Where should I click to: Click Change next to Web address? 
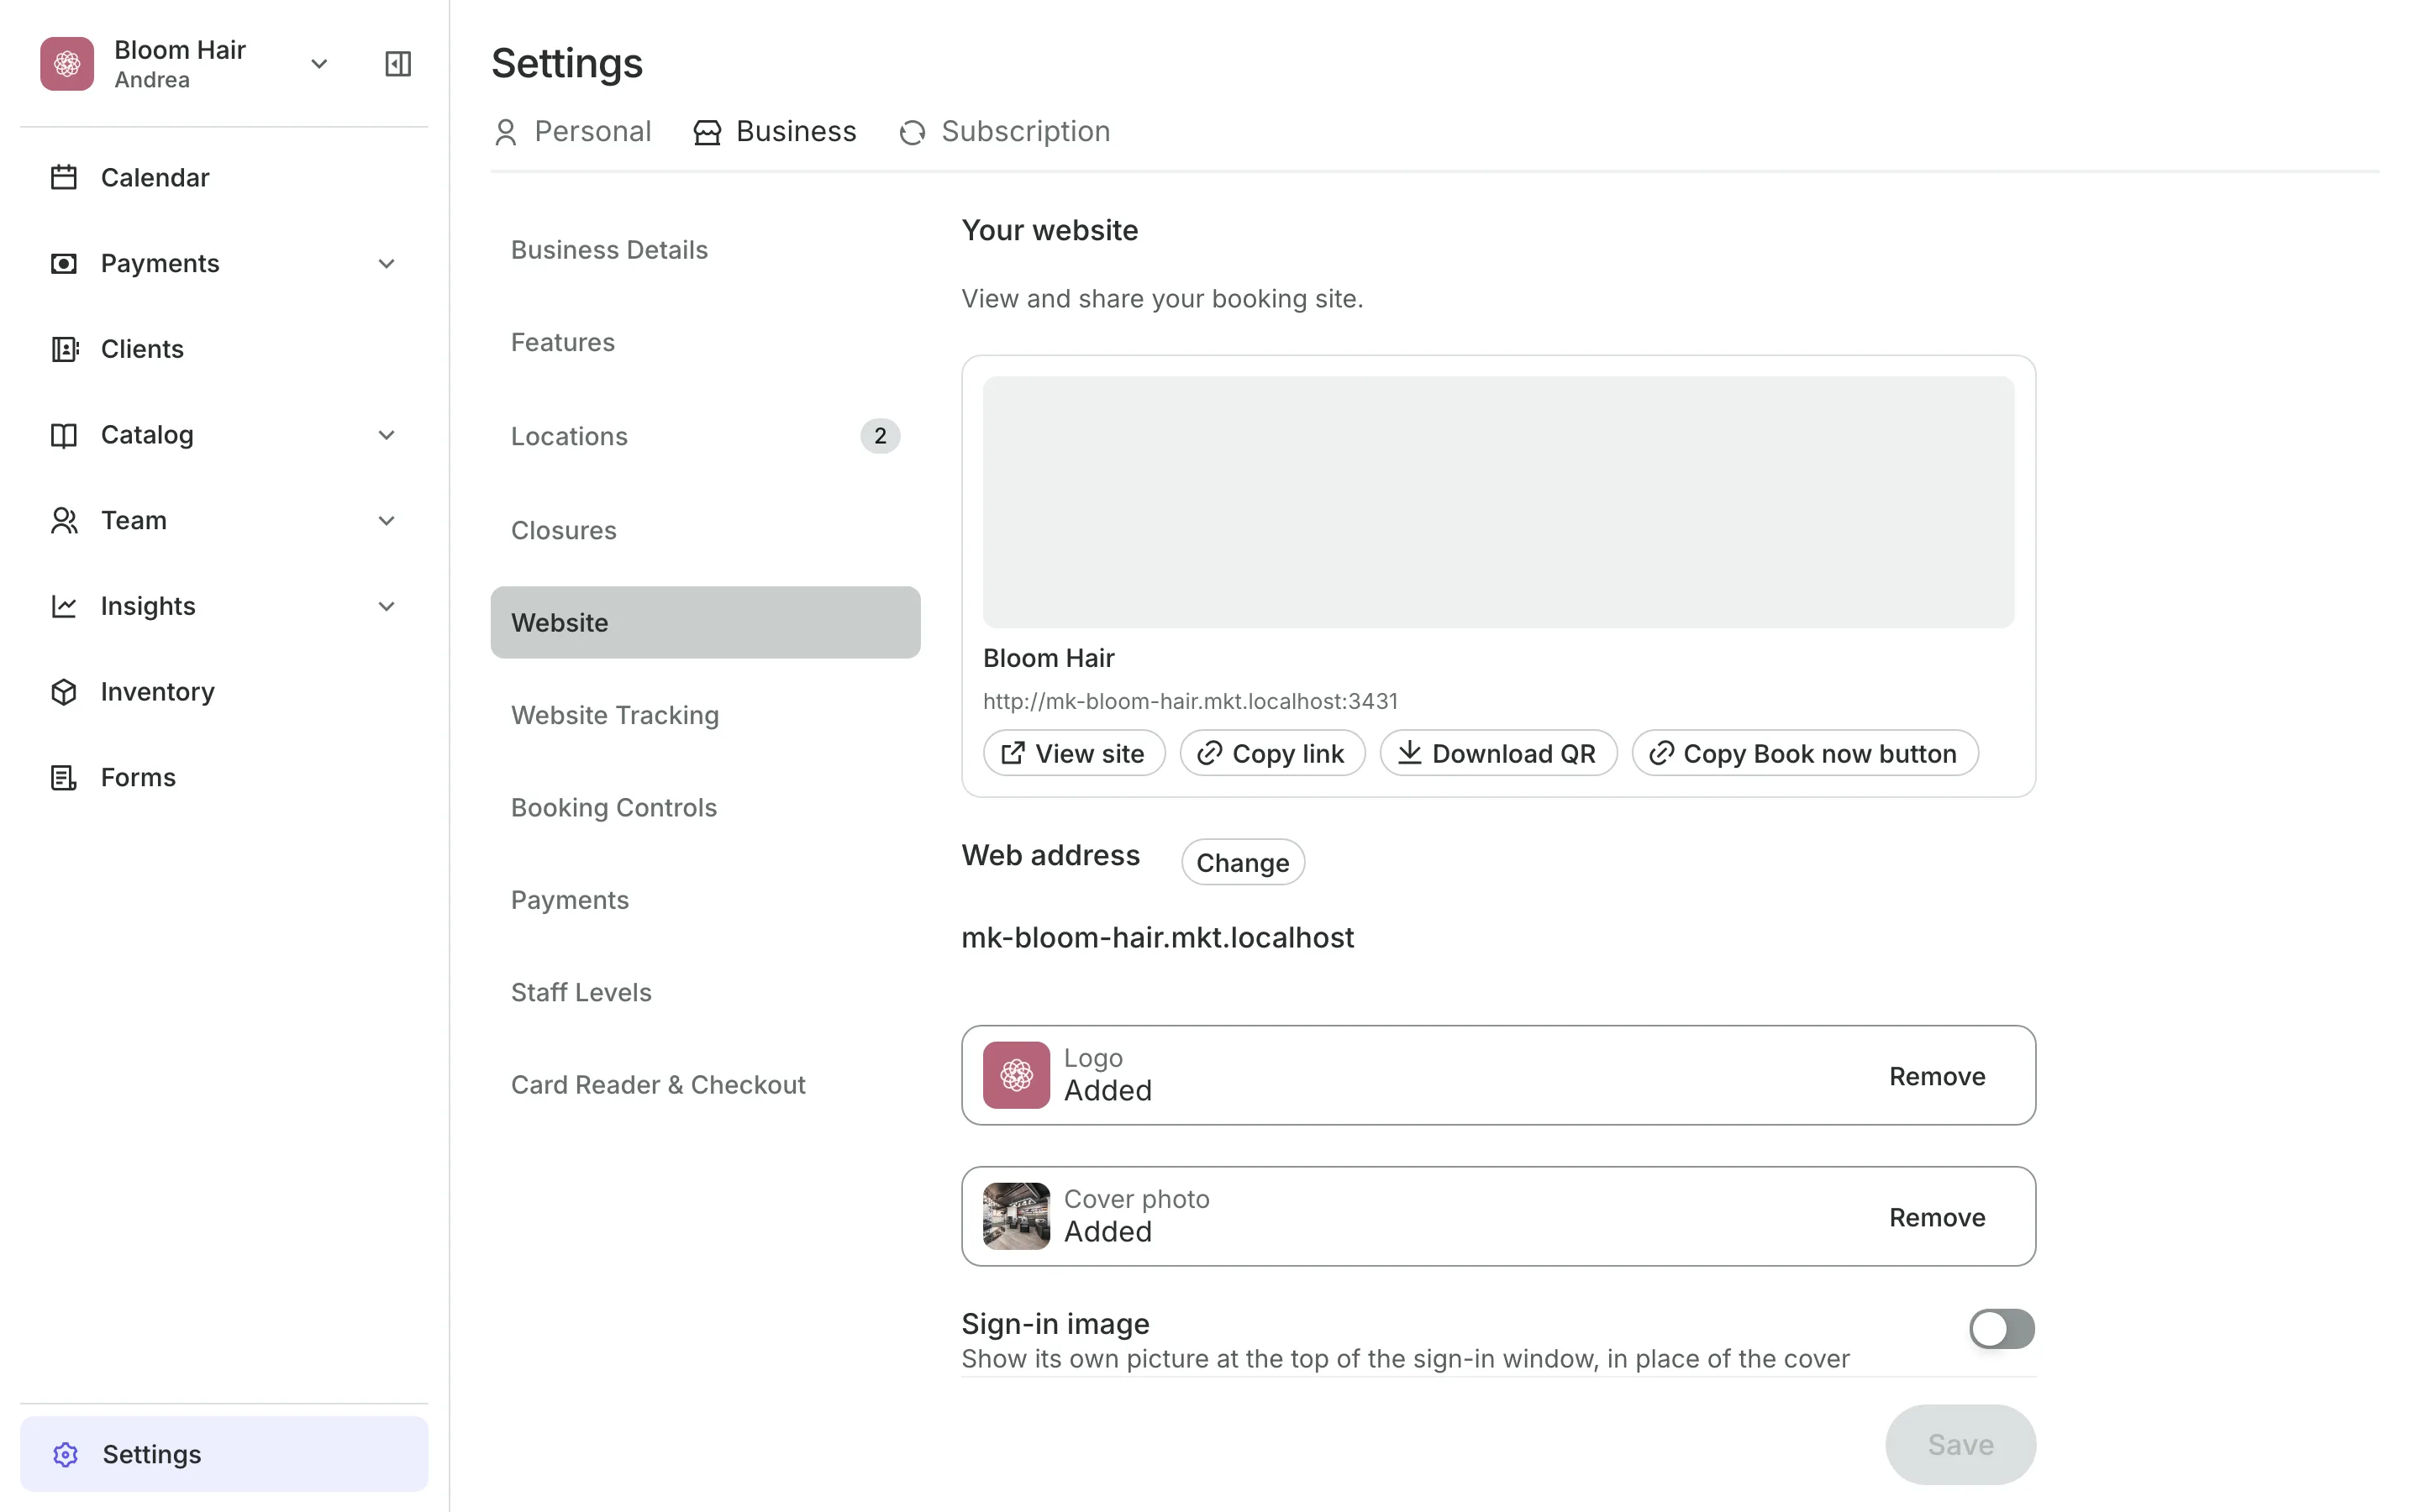[x=1243, y=862]
